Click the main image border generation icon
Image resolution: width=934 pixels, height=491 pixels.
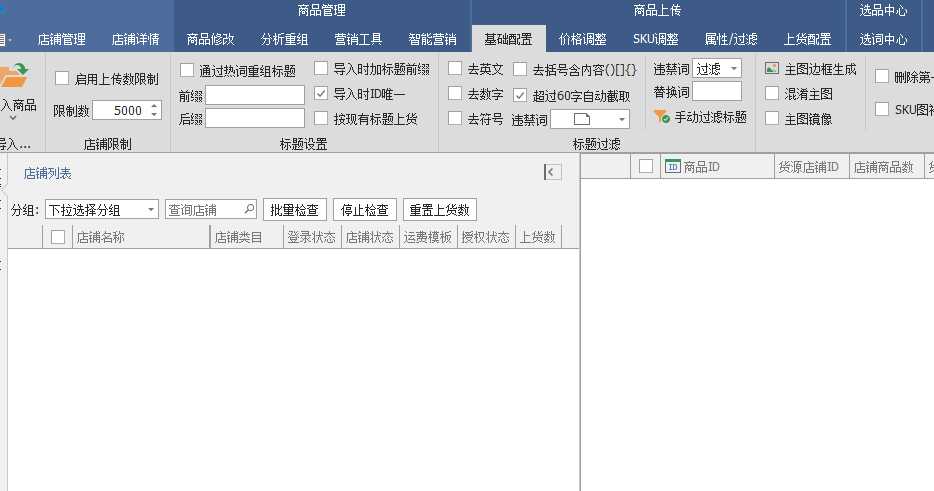(x=772, y=69)
